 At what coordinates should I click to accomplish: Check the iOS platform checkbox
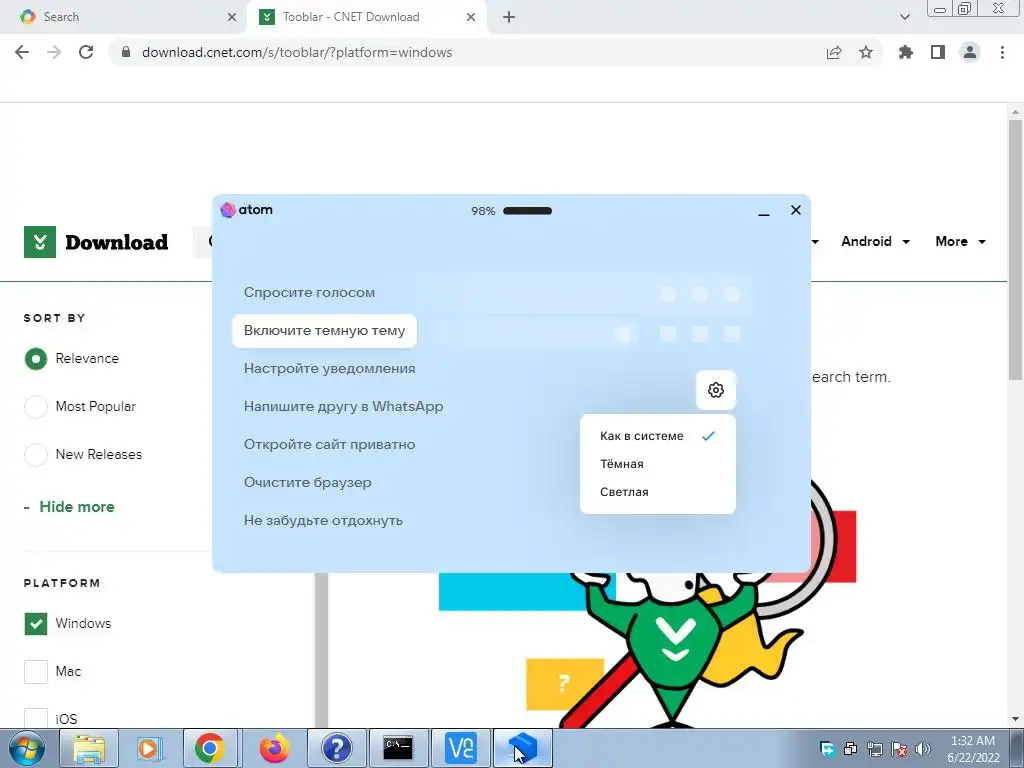point(36,718)
